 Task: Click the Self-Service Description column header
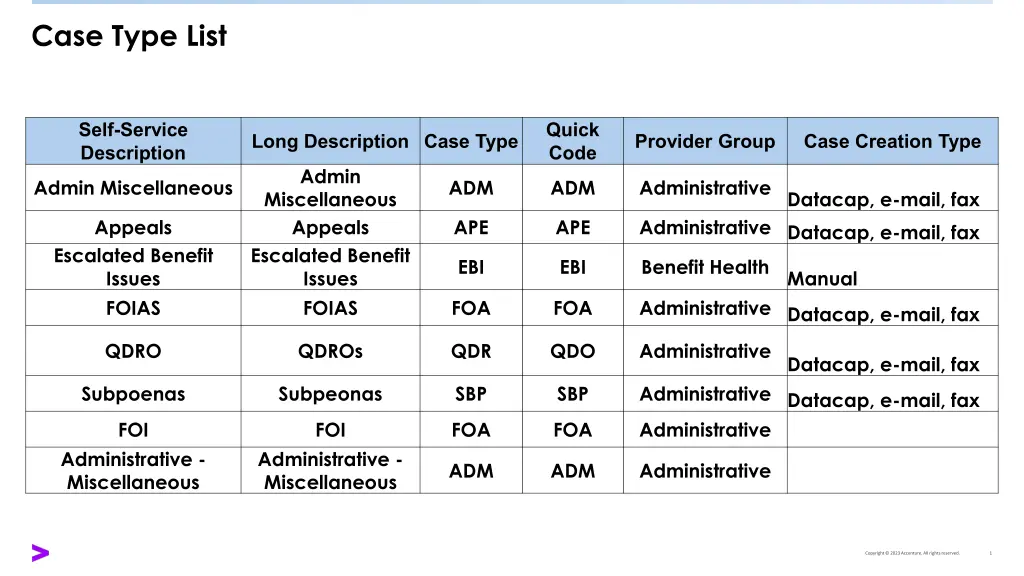point(133,141)
